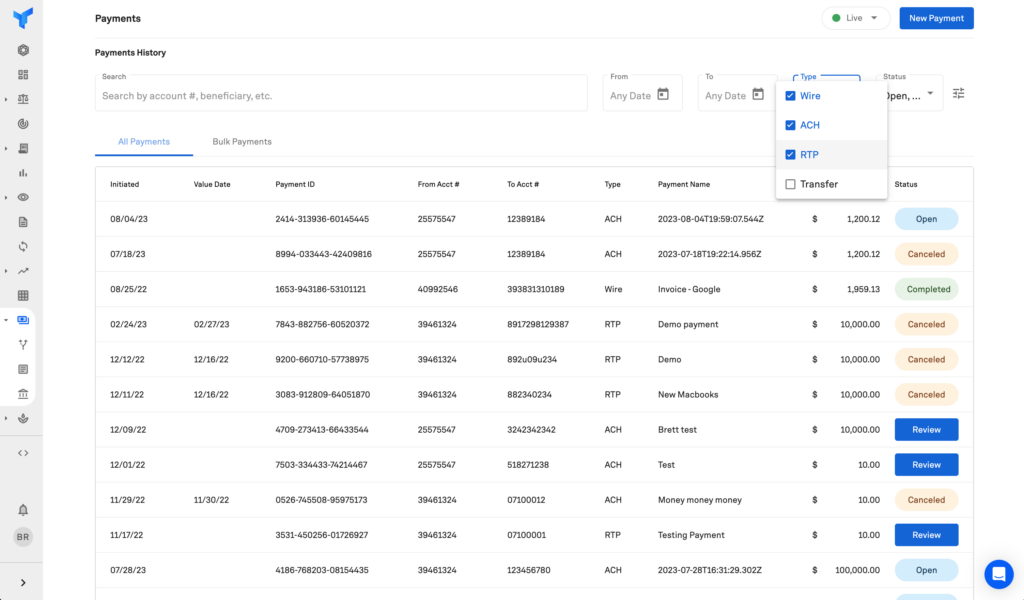Click the From Acct # column header
The image size is (1024, 600).
point(438,184)
